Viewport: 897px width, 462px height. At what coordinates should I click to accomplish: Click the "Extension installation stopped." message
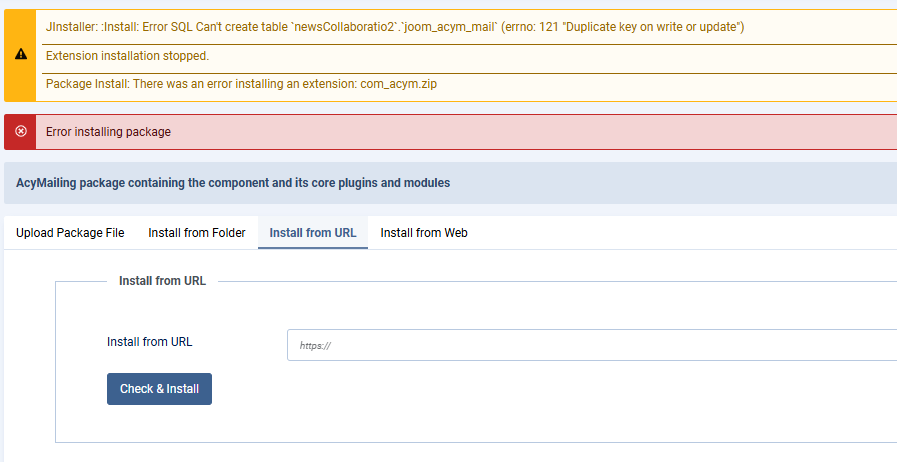pos(128,56)
